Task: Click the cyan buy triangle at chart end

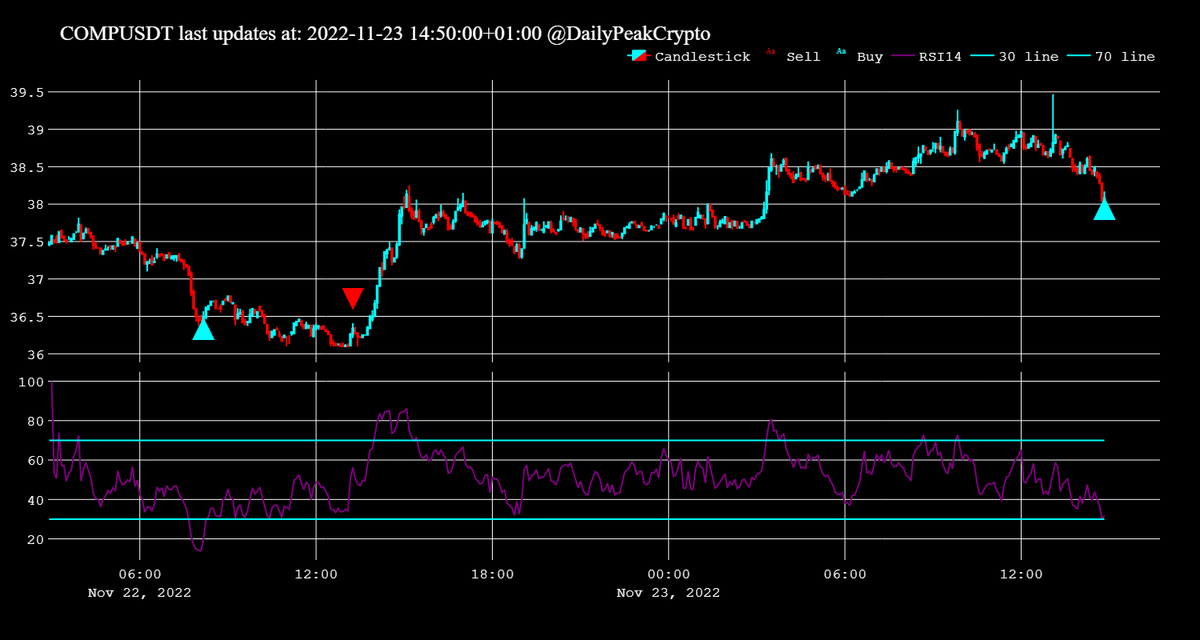Action: point(1104,209)
